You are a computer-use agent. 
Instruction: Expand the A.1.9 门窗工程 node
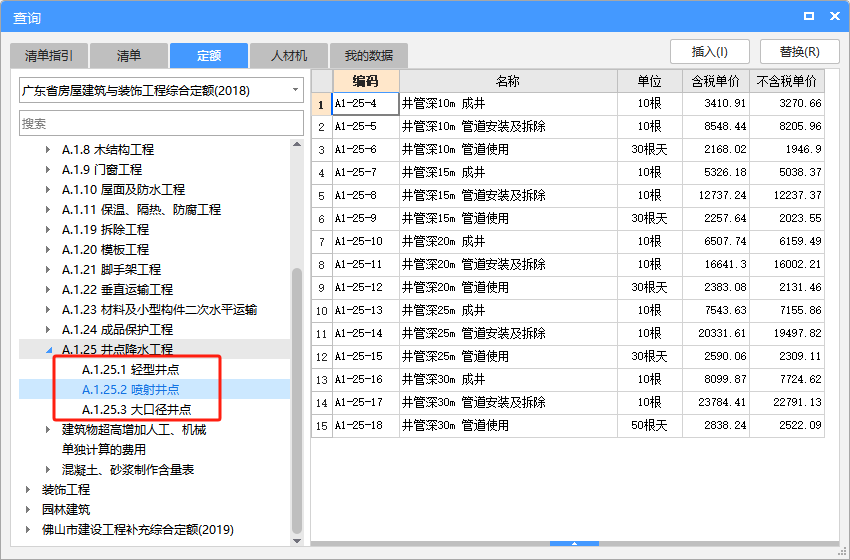[x=48, y=169]
